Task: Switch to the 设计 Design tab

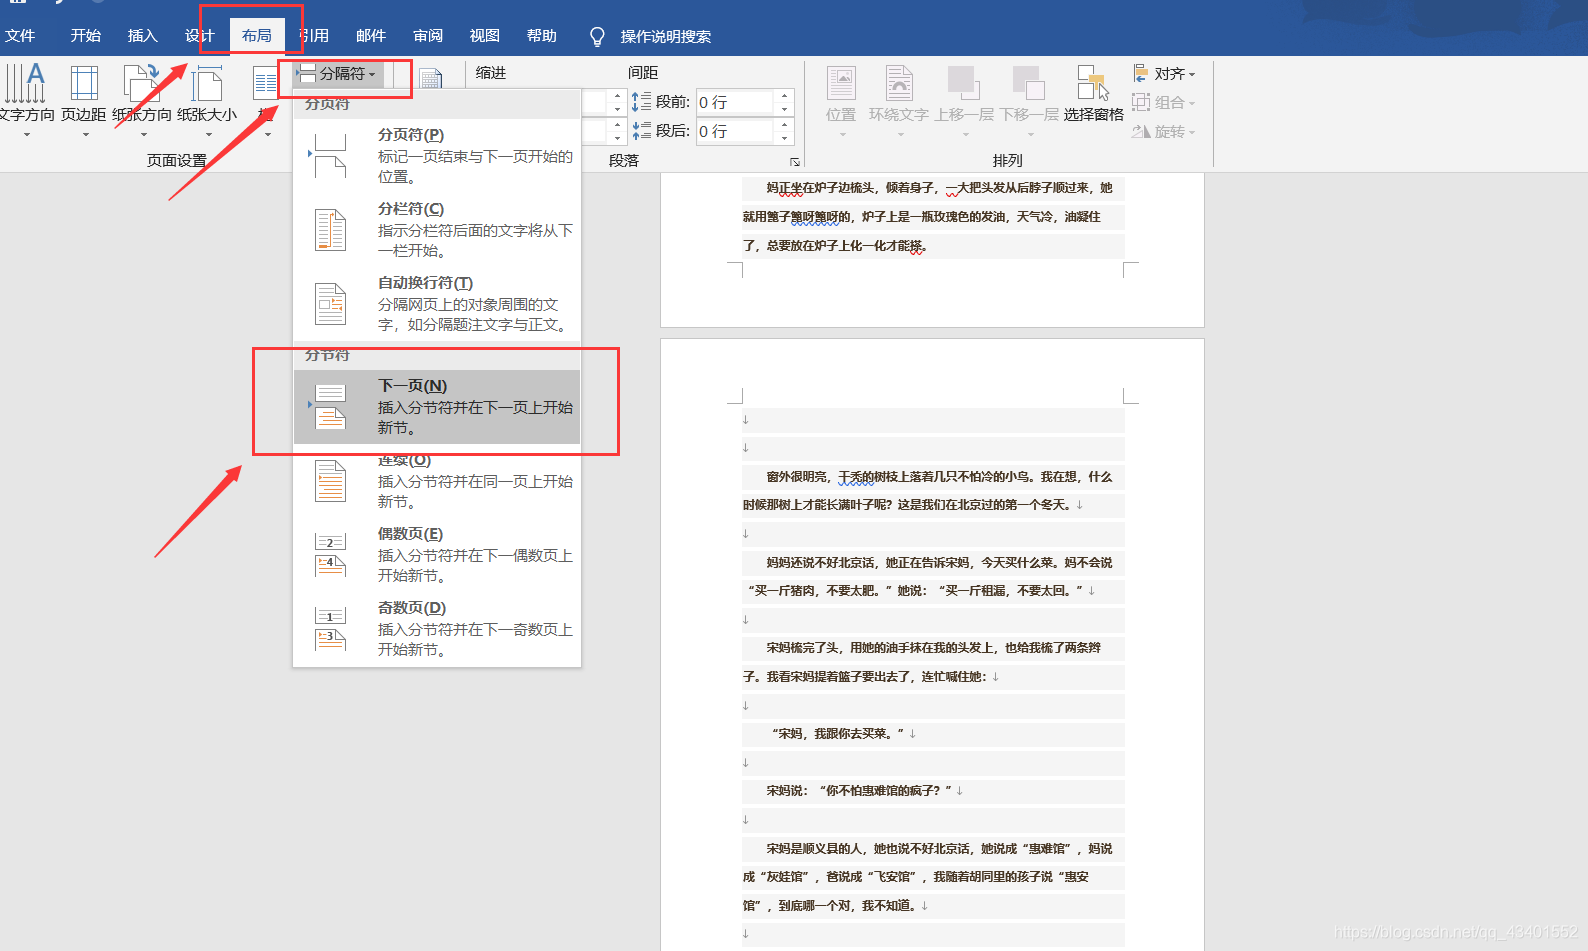Action: [200, 36]
